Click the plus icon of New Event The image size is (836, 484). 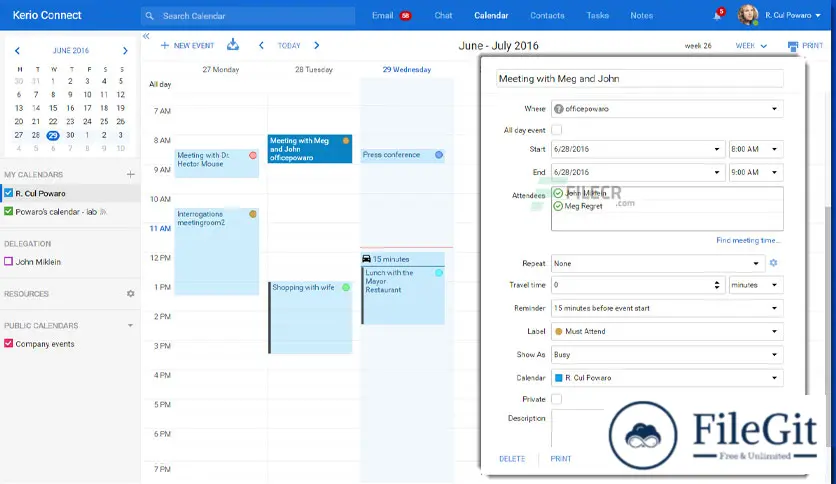[165, 45]
